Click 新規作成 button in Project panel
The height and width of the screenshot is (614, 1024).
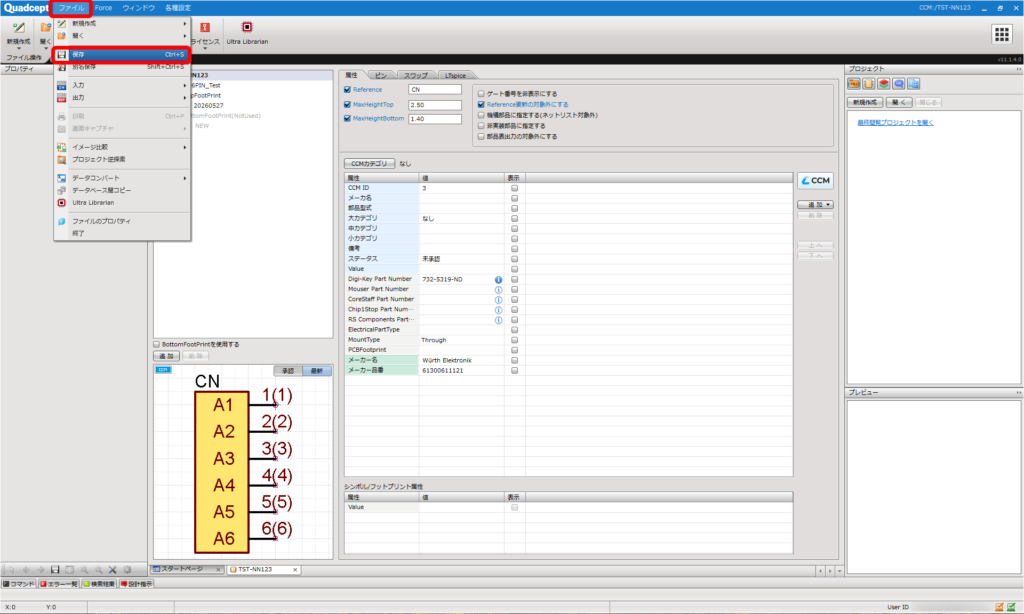[x=865, y=103]
